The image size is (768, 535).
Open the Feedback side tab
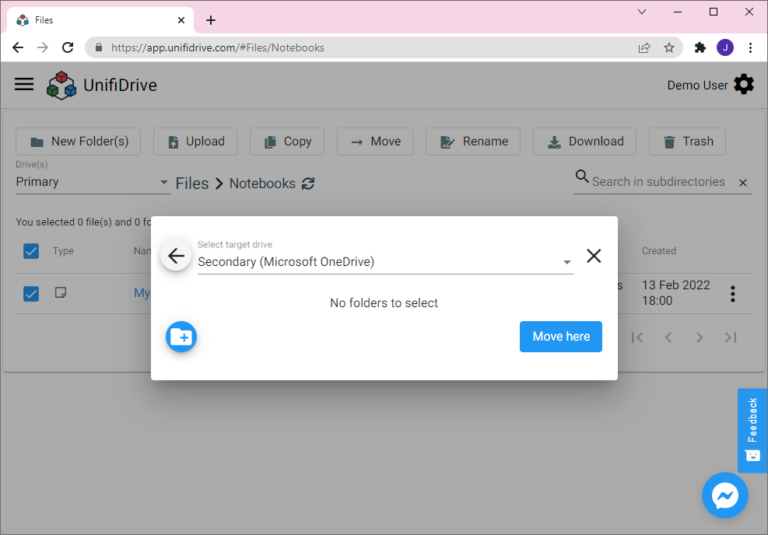[753, 430]
